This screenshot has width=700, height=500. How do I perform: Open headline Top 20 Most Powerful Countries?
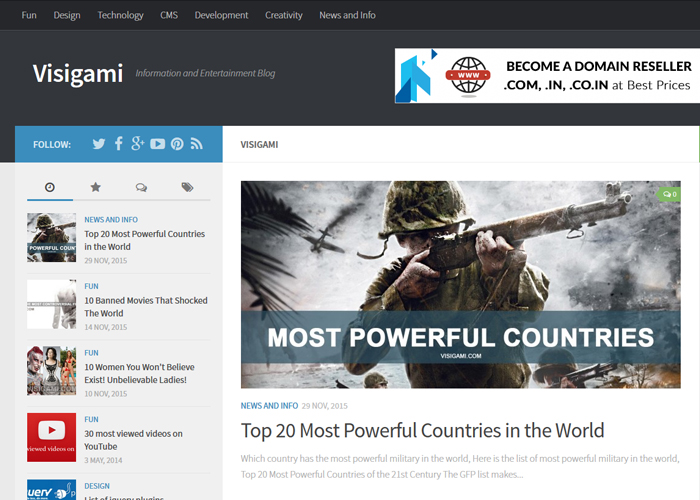tap(422, 430)
